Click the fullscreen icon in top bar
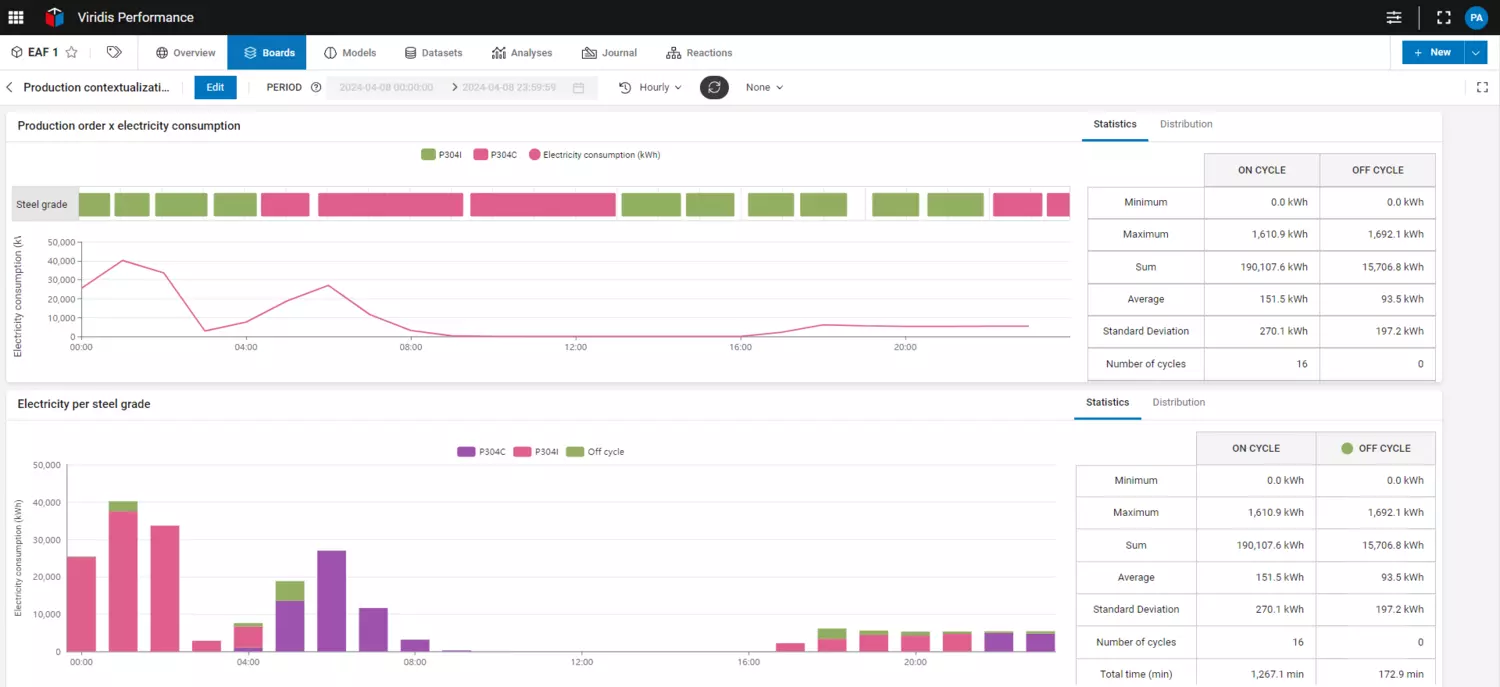The height and width of the screenshot is (687, 1500). 1443,17
